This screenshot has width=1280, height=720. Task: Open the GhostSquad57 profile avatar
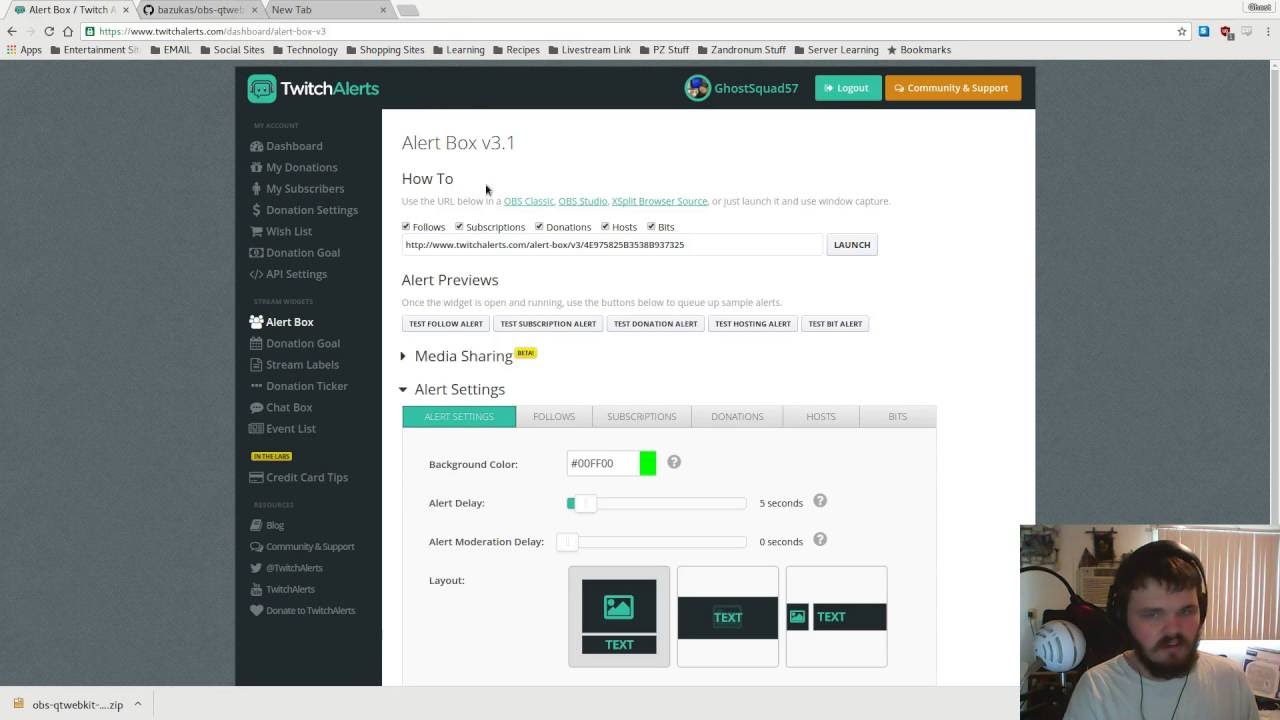[x=697, y=88]
